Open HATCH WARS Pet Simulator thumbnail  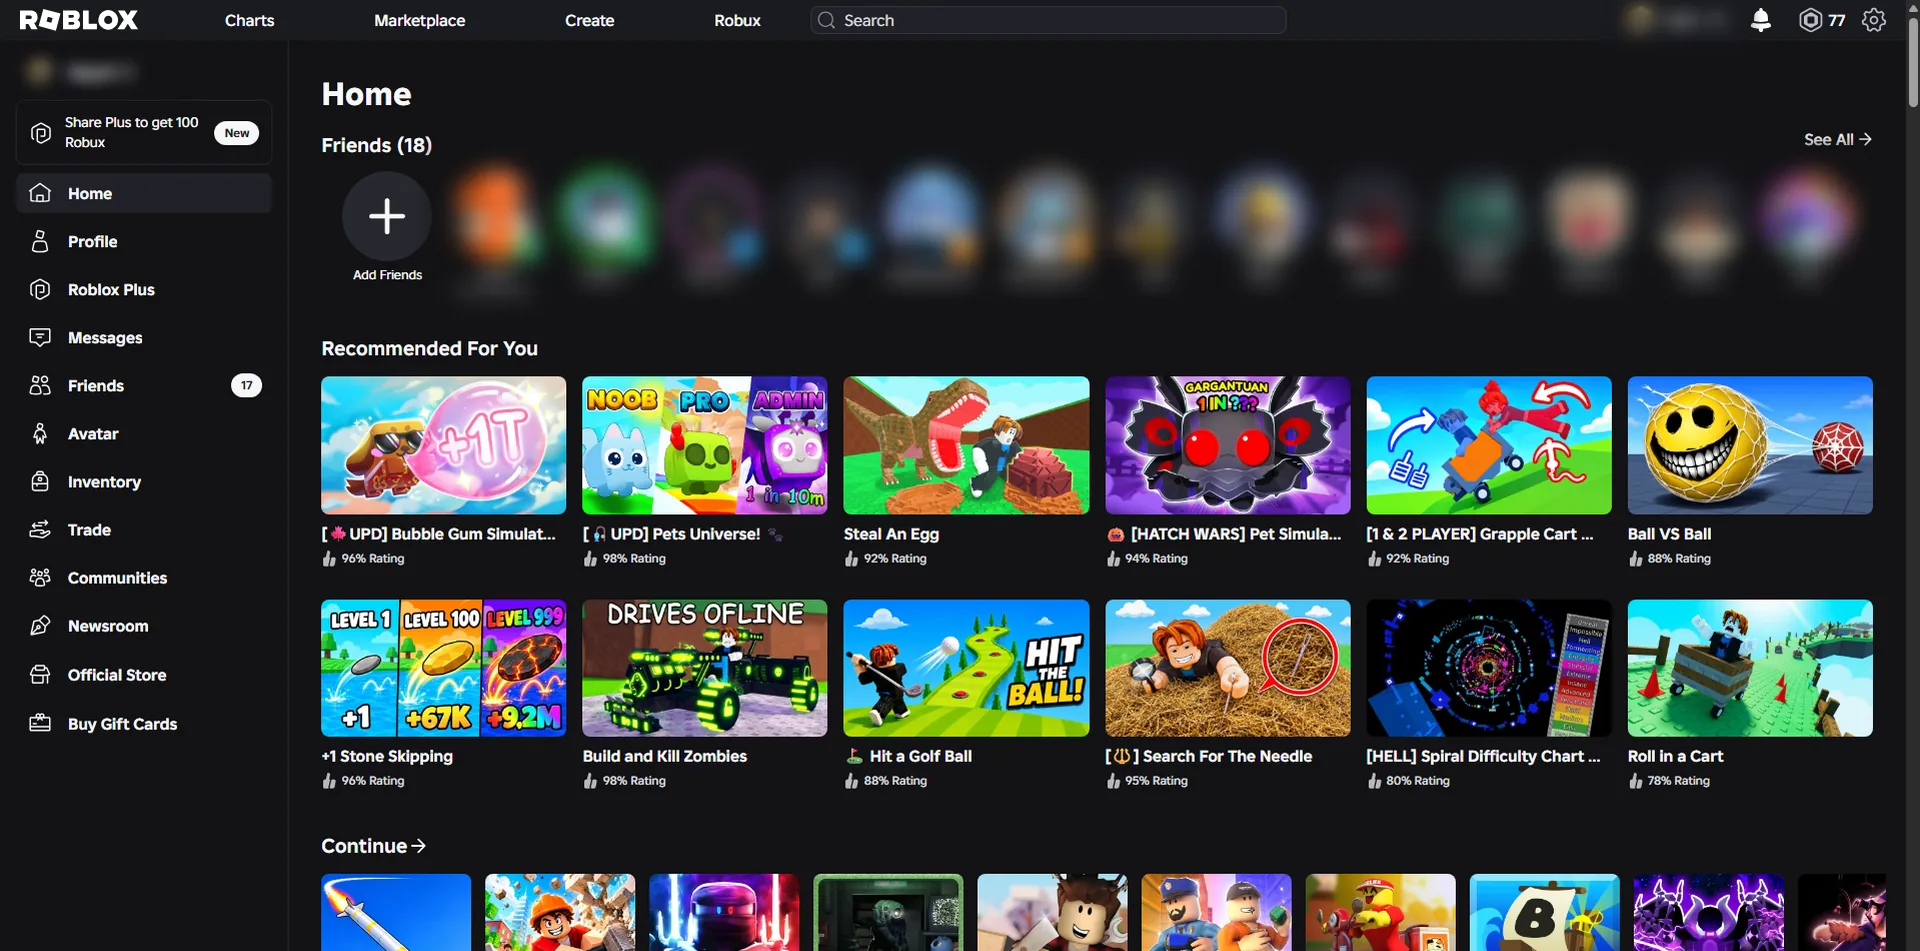pos(1228,445)
